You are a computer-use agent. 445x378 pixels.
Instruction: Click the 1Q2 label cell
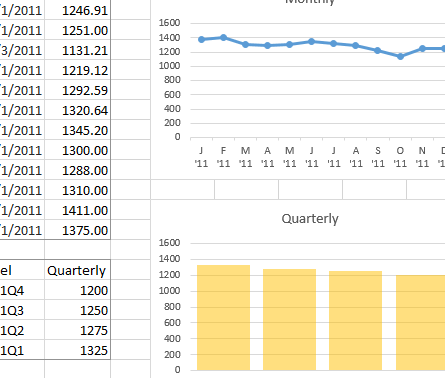click(x=22, y=330)
